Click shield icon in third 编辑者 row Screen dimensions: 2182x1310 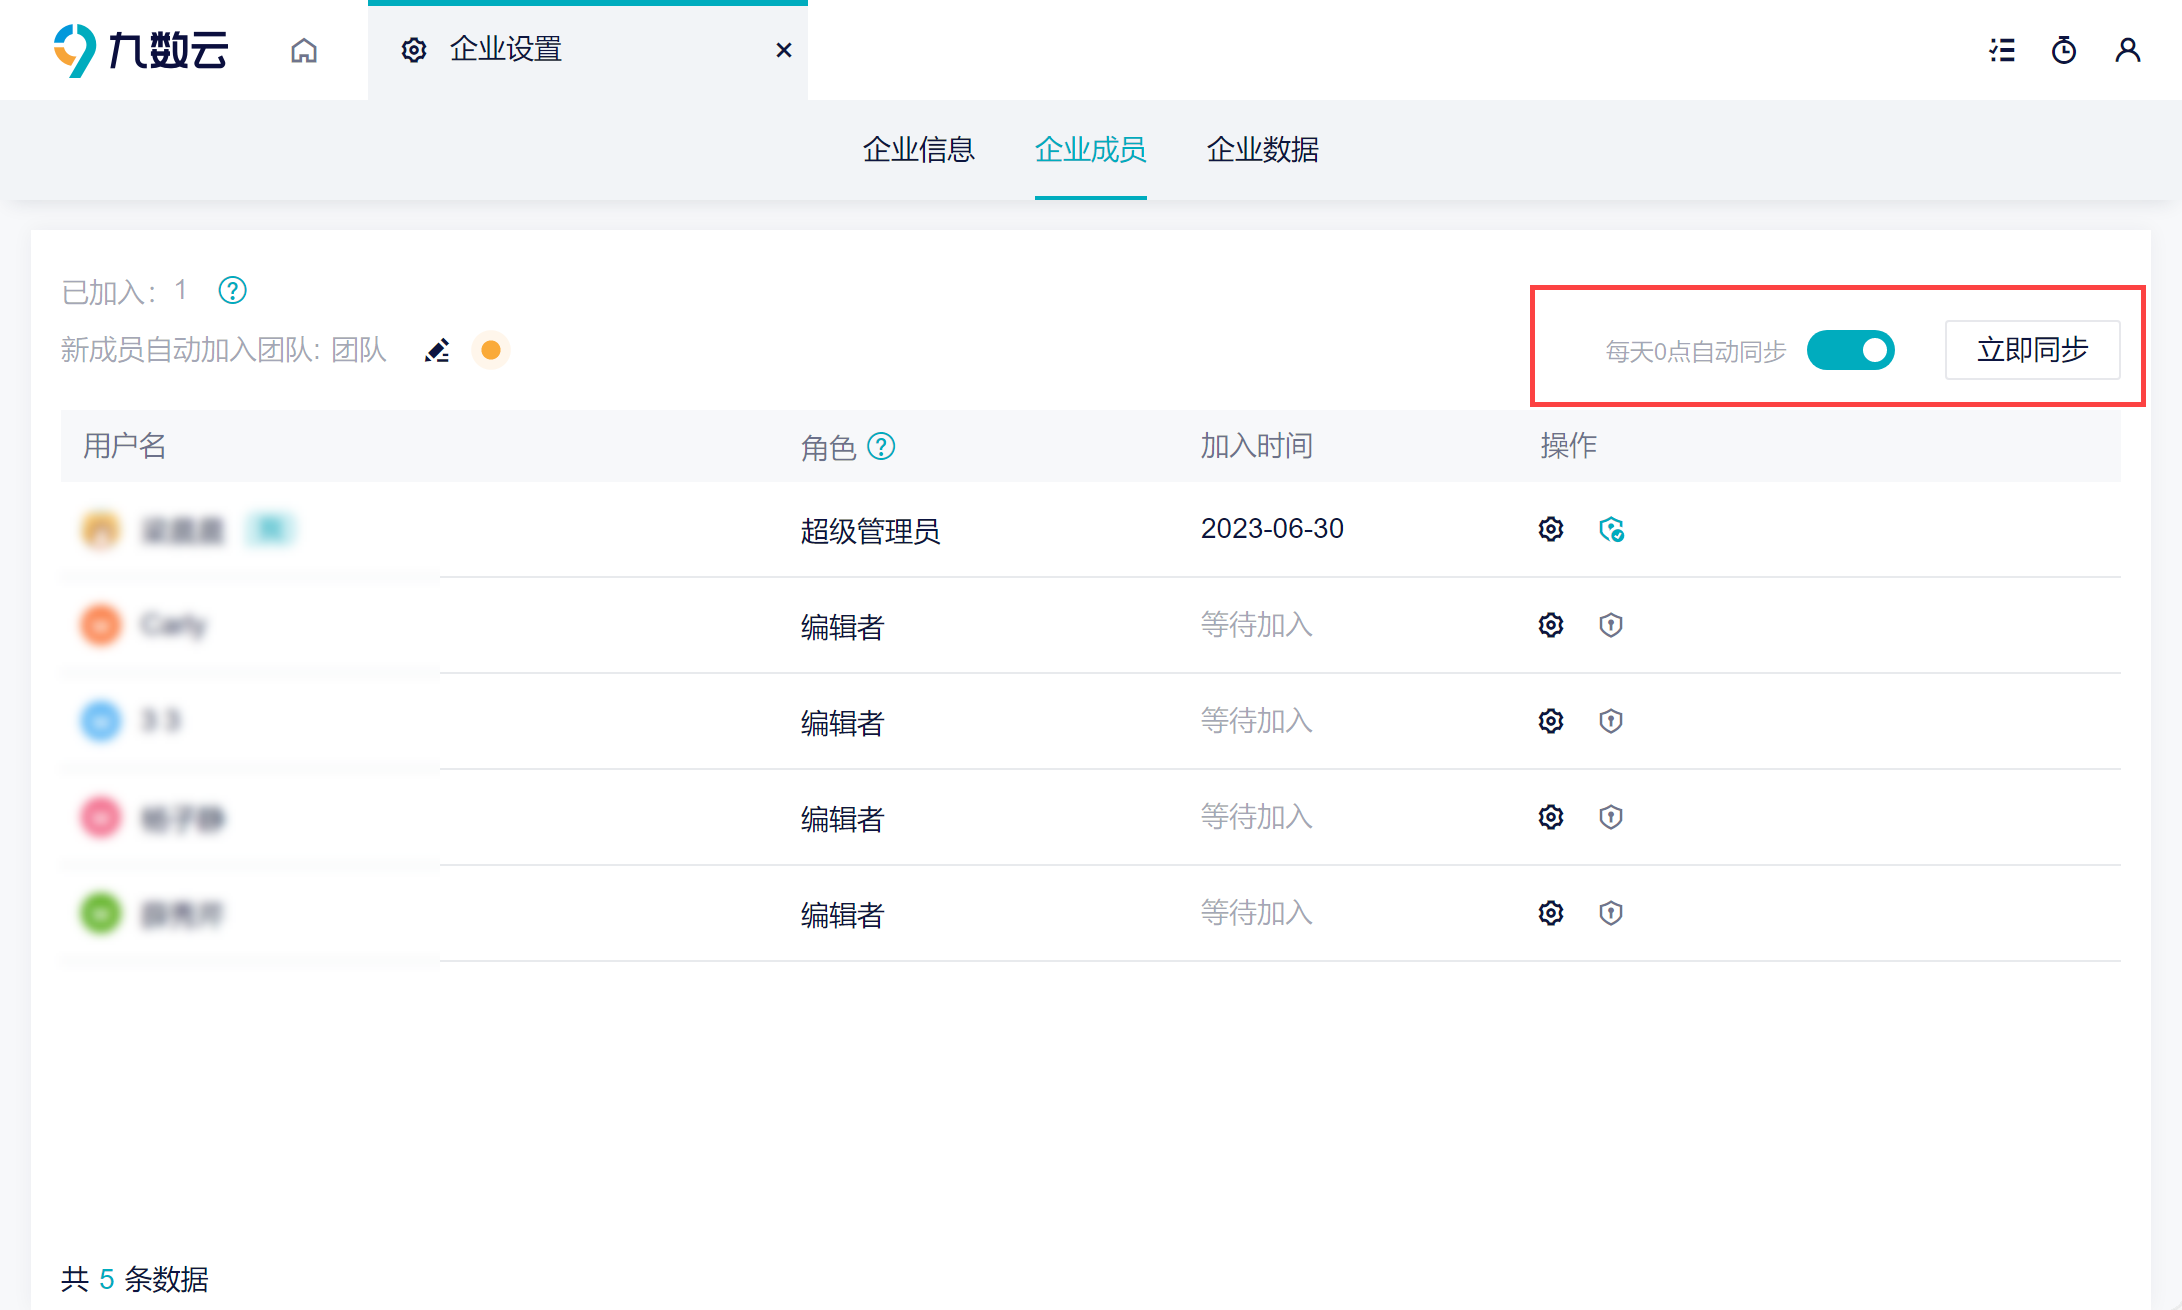[1611, 817]
